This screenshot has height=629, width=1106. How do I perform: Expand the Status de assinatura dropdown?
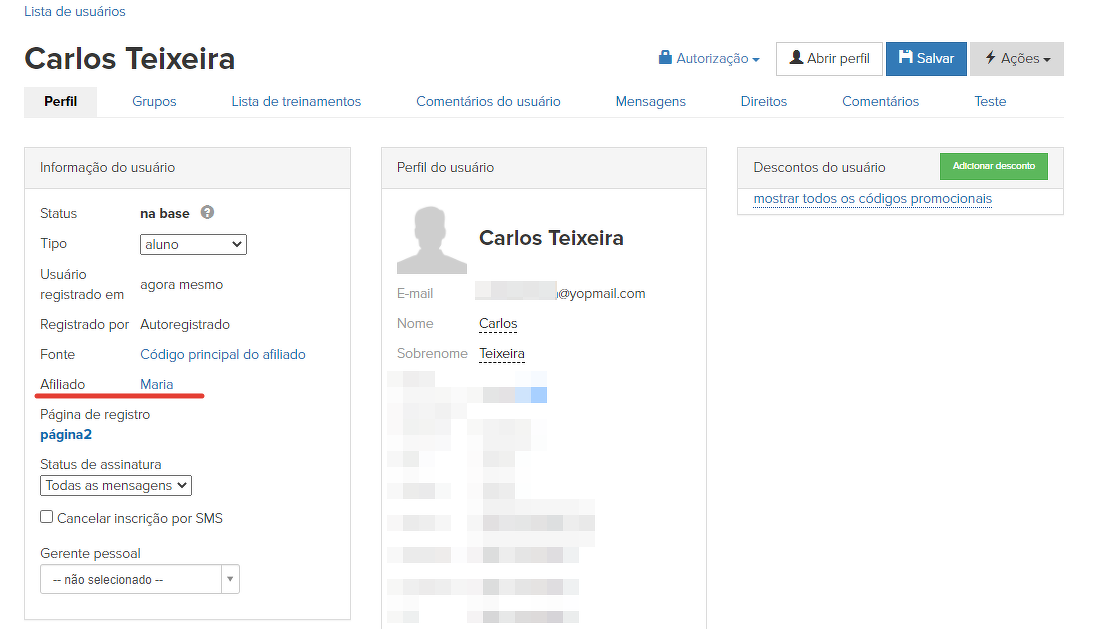116,485
